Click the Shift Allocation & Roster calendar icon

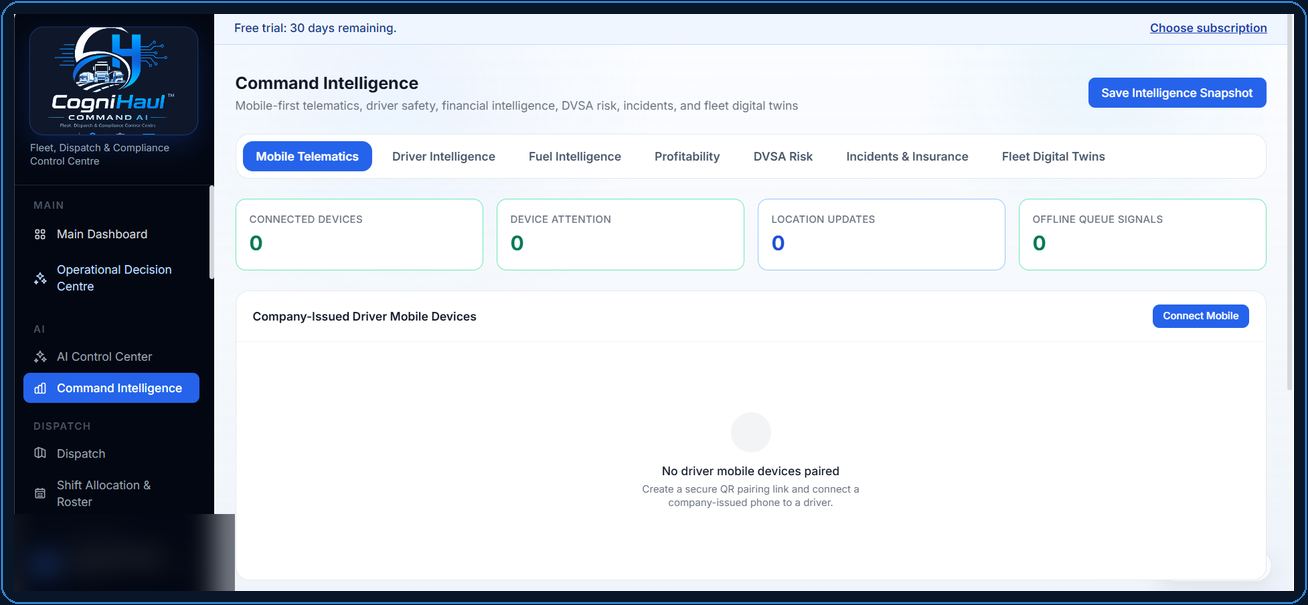tap(40, 494)
